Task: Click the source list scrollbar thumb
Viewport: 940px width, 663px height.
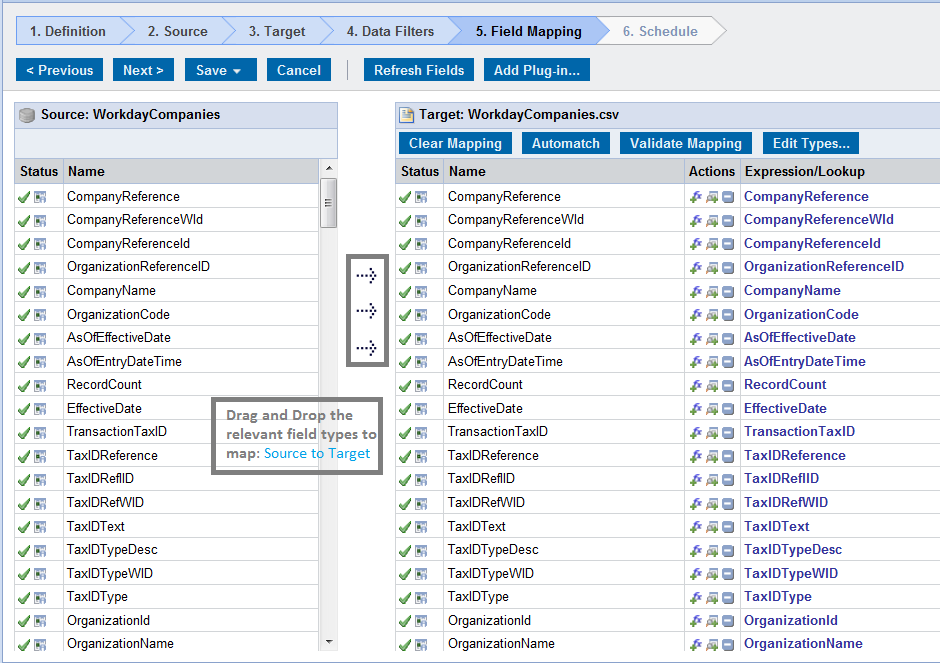Action: [x=329, y=203]
